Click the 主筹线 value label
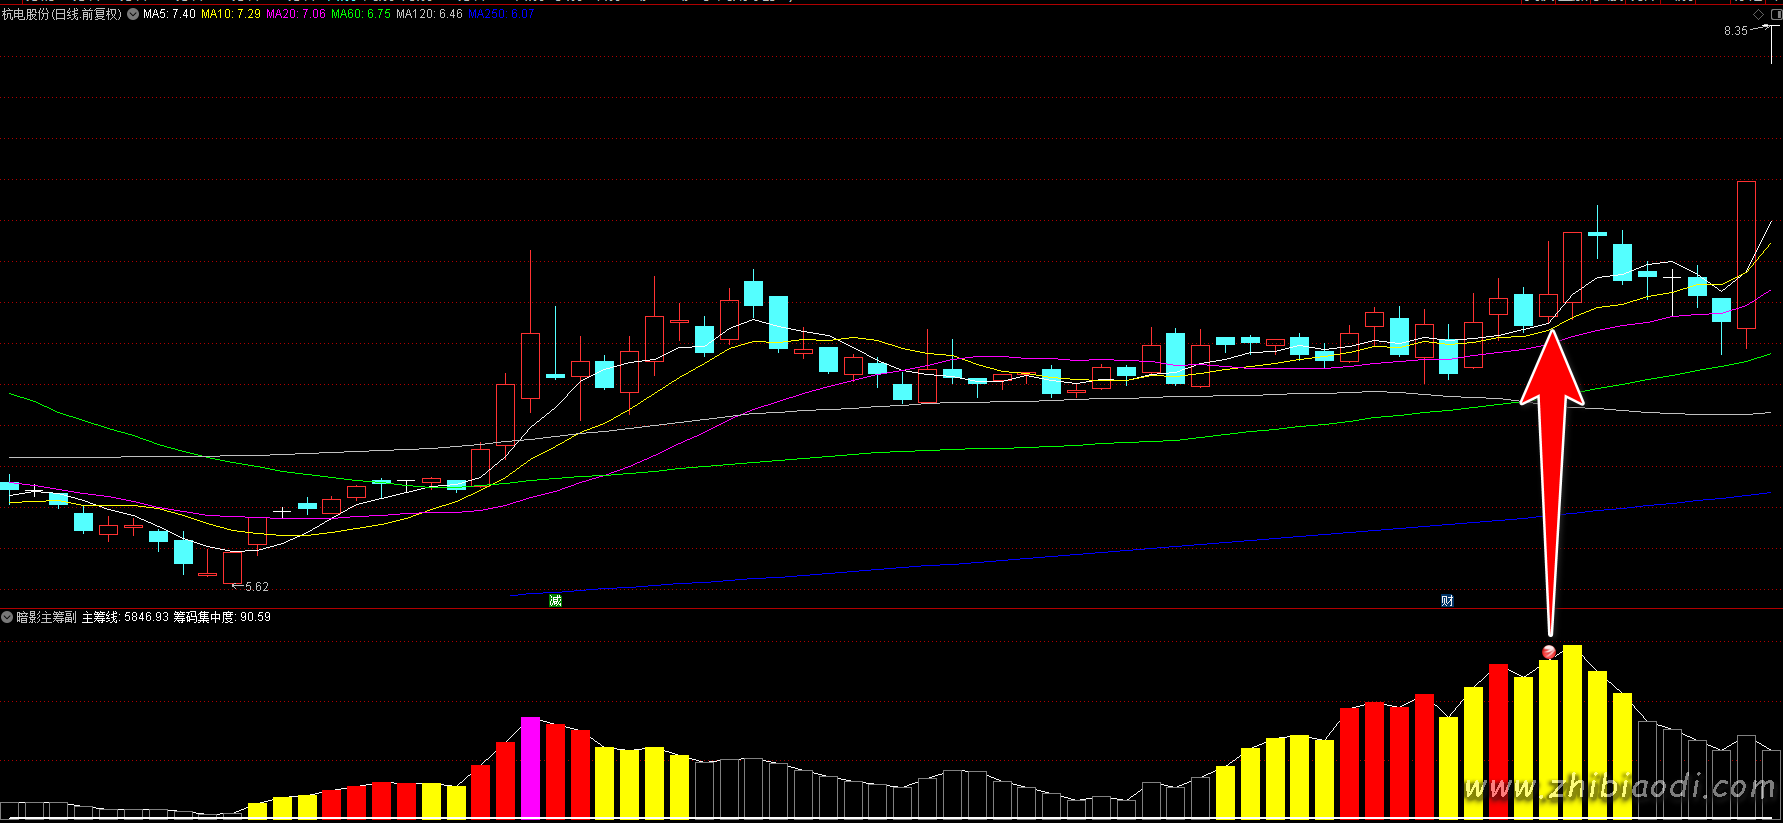1783x823 pixels. pyautogui.click(x=125, y=617)
